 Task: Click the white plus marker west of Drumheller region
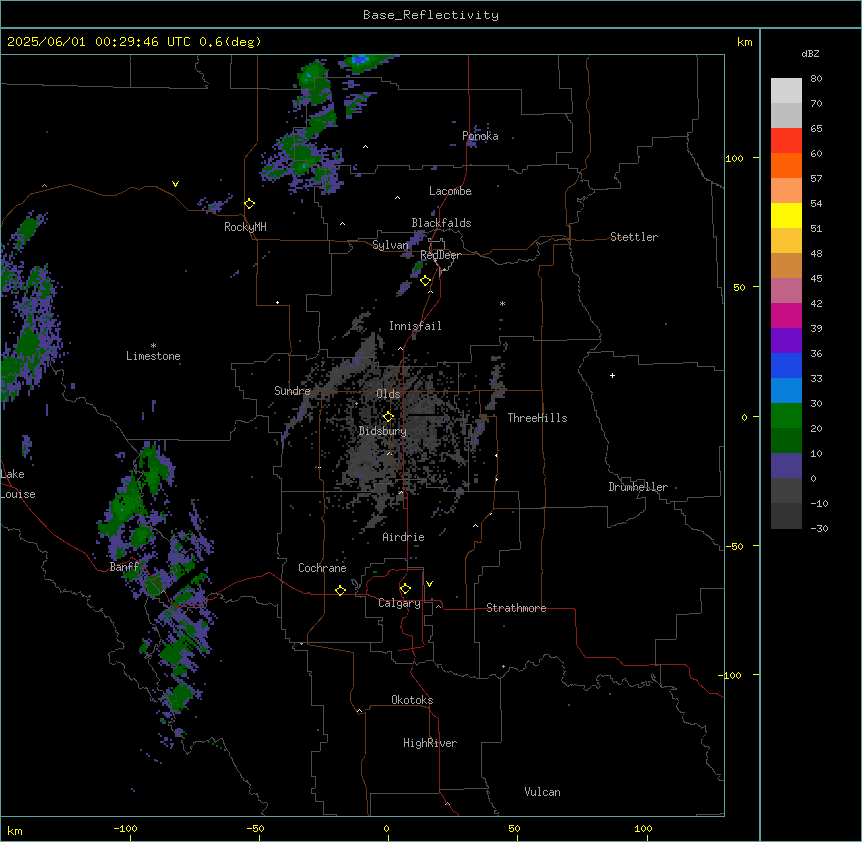tap(612, 375)
